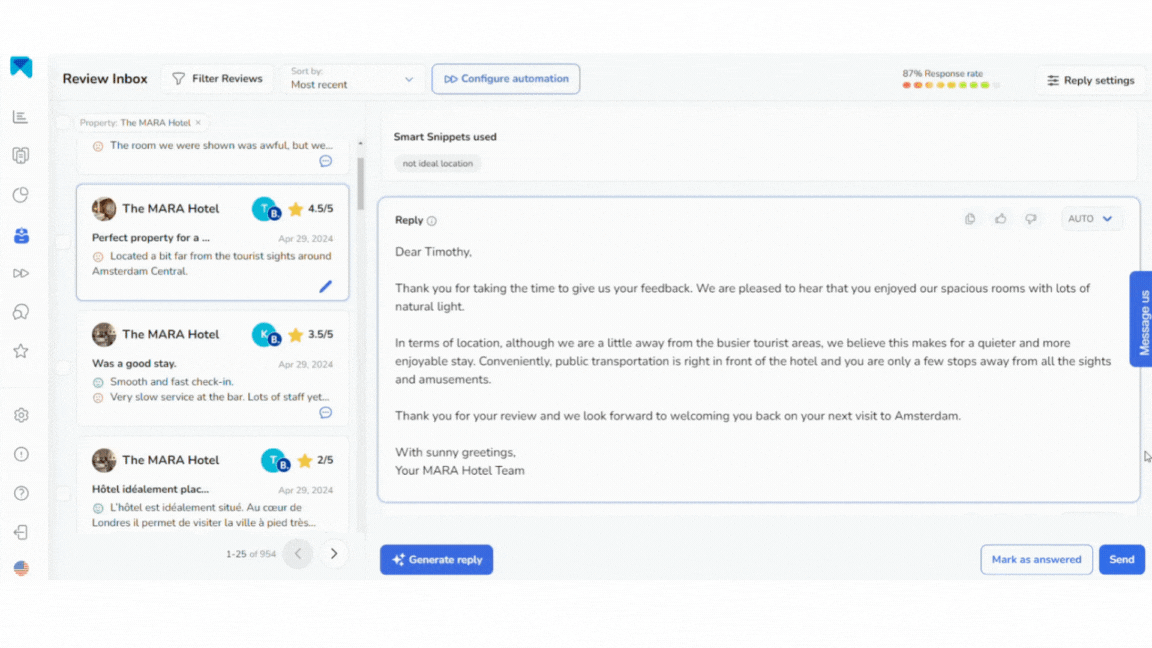Image resolution: width=1152 pixels, height=648 pixels.
Task: Open the settings gear in sidebar
Action: (21, 415)
